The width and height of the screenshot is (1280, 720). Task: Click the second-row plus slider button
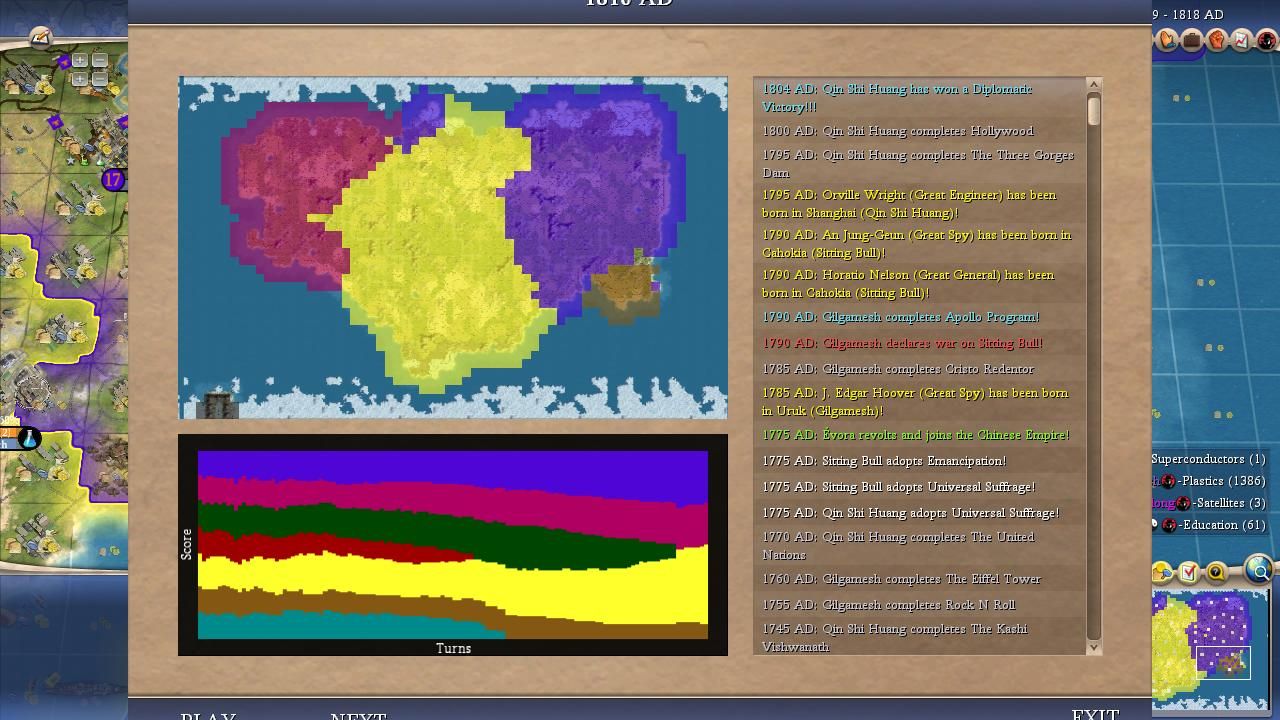tap(80, 79)
